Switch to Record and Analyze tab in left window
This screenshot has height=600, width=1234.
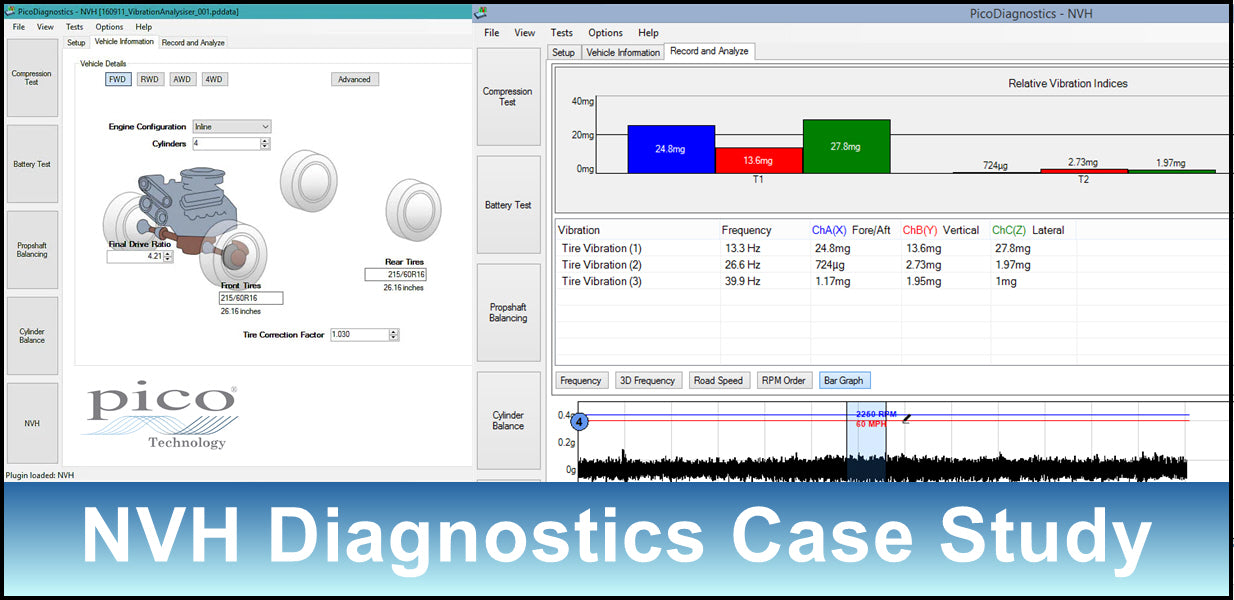click(193, 42)
